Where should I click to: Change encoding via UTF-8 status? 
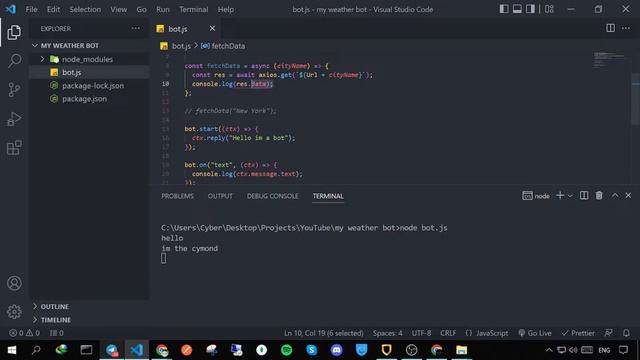421,333
